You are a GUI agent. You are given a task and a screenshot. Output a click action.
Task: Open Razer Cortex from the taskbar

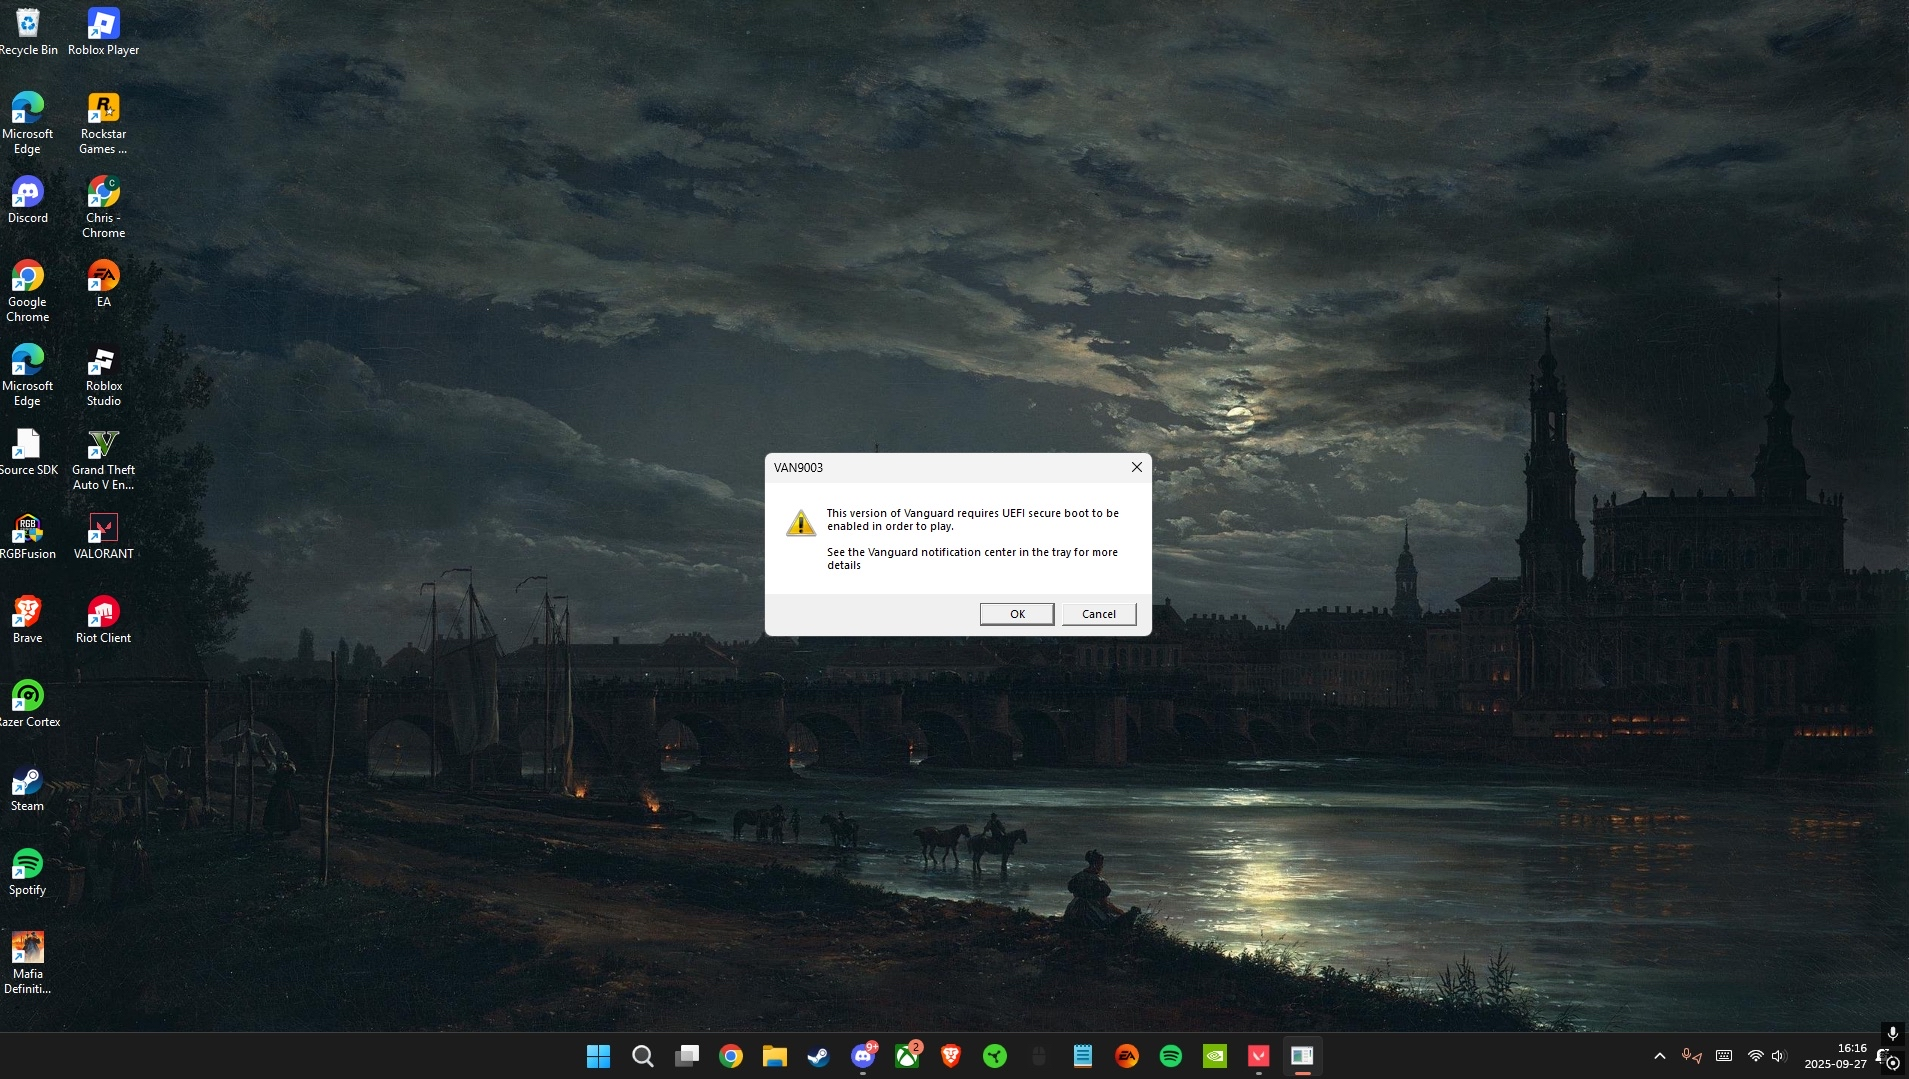995,1056
